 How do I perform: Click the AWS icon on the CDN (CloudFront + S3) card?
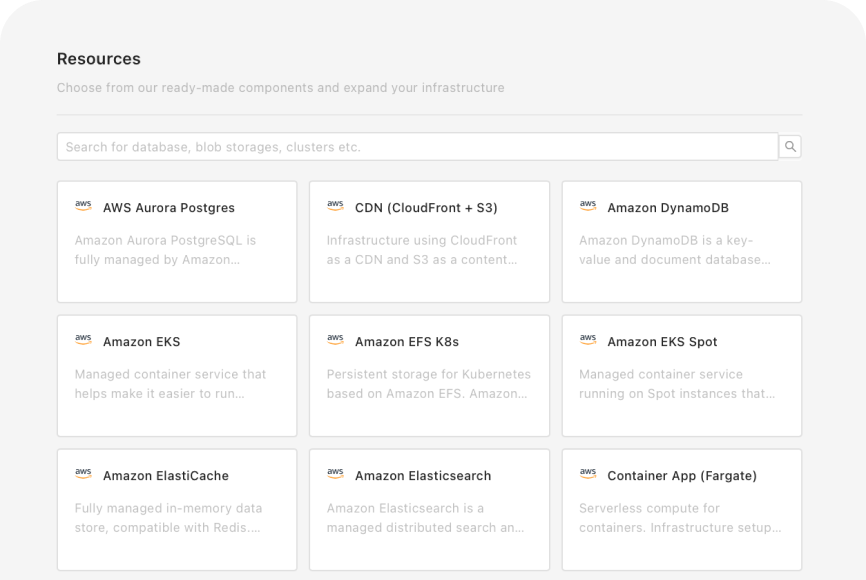336,206
